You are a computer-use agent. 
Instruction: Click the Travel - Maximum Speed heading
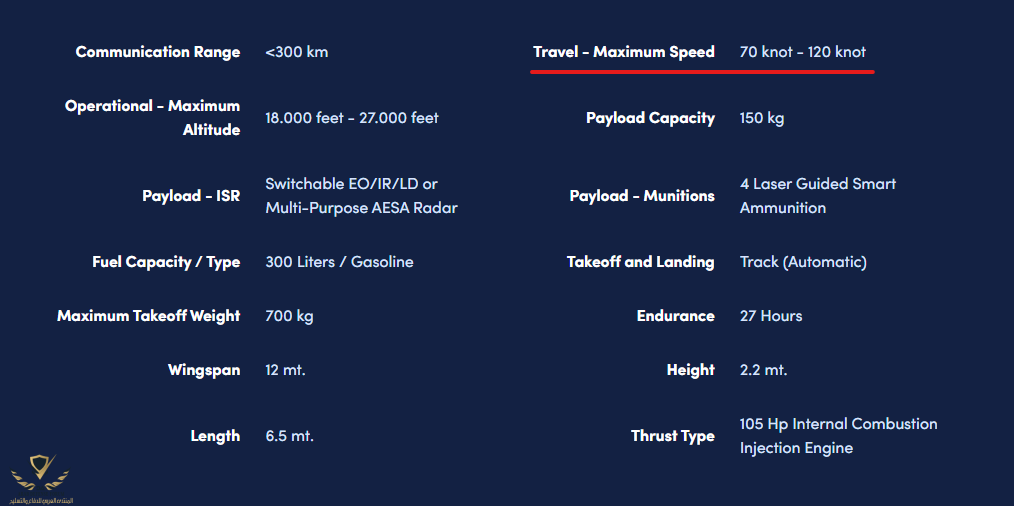(624, 52)
